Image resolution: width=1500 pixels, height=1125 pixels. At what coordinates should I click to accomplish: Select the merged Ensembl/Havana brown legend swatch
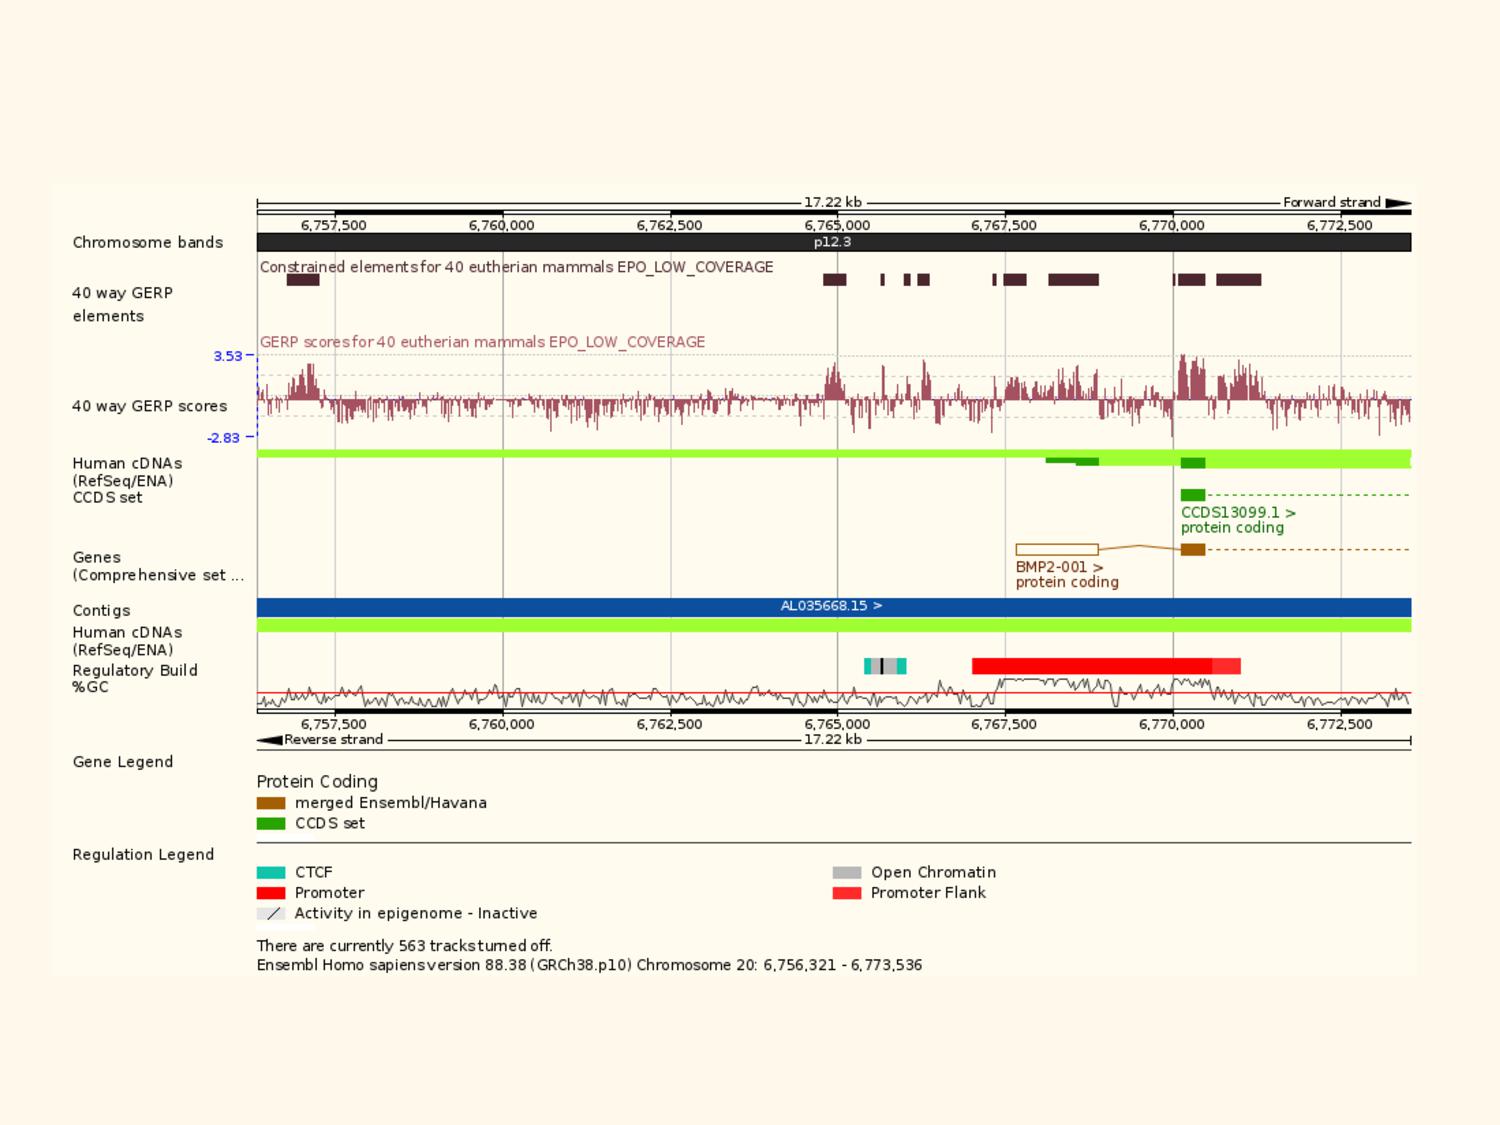tap(271, 803)
